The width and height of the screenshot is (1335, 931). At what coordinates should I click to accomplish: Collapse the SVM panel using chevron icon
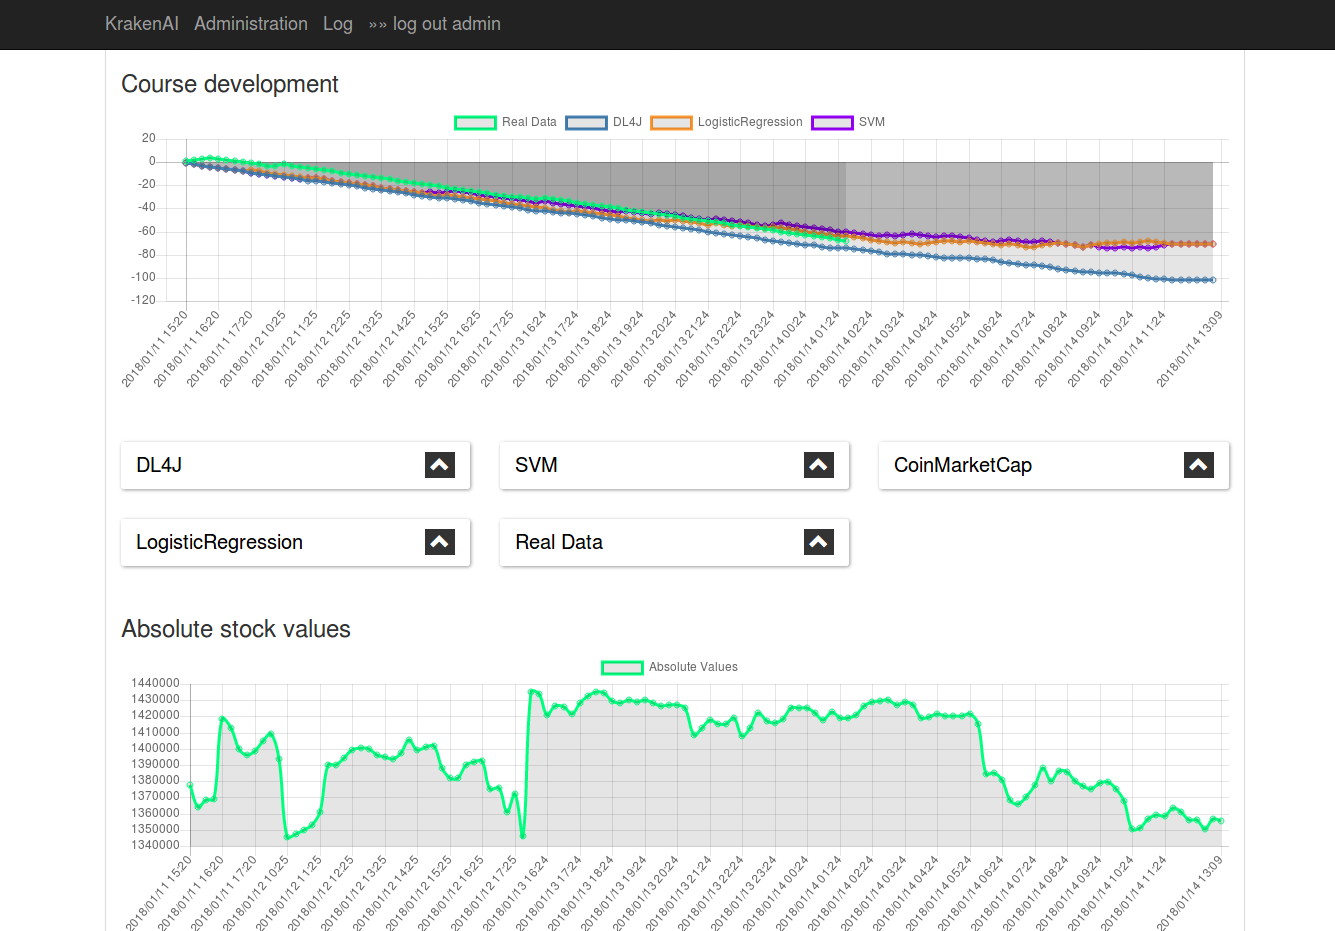tap(818, 465)
